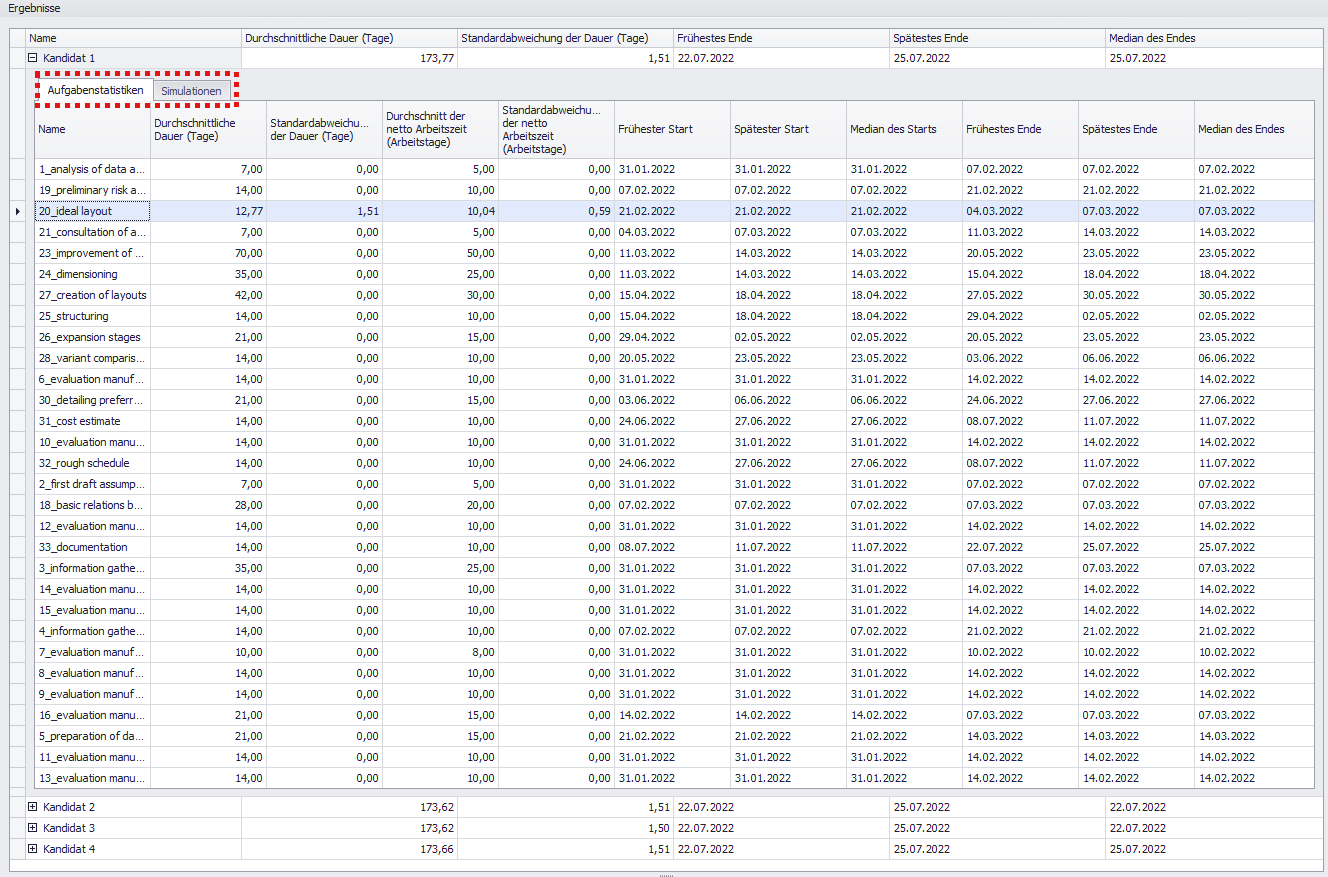Select the 27_creation of layouts row
This screenshot has width=1328, height=877.
(92, 295)
